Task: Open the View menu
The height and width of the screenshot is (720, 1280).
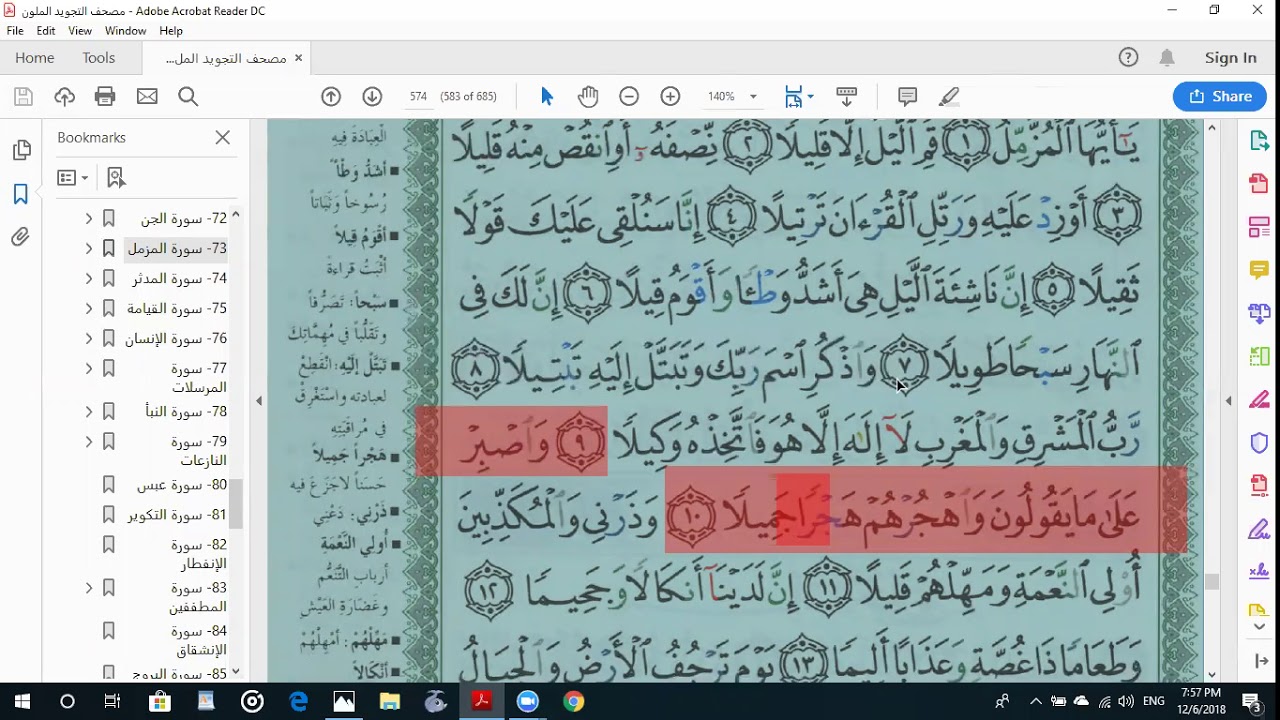Action: 80,31
